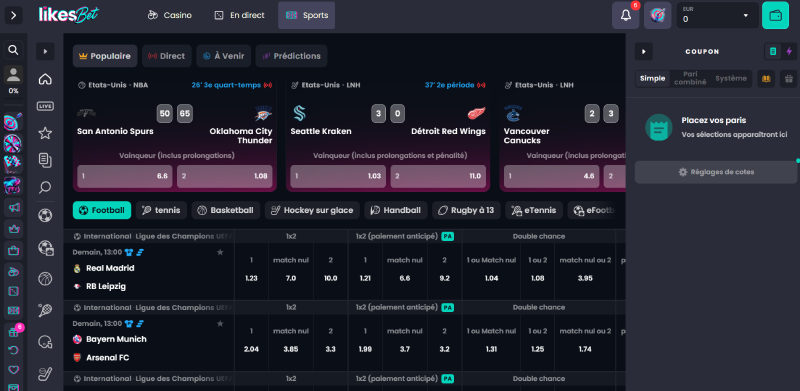Open the user profile avatar showing 0%

tap(13, 76)
